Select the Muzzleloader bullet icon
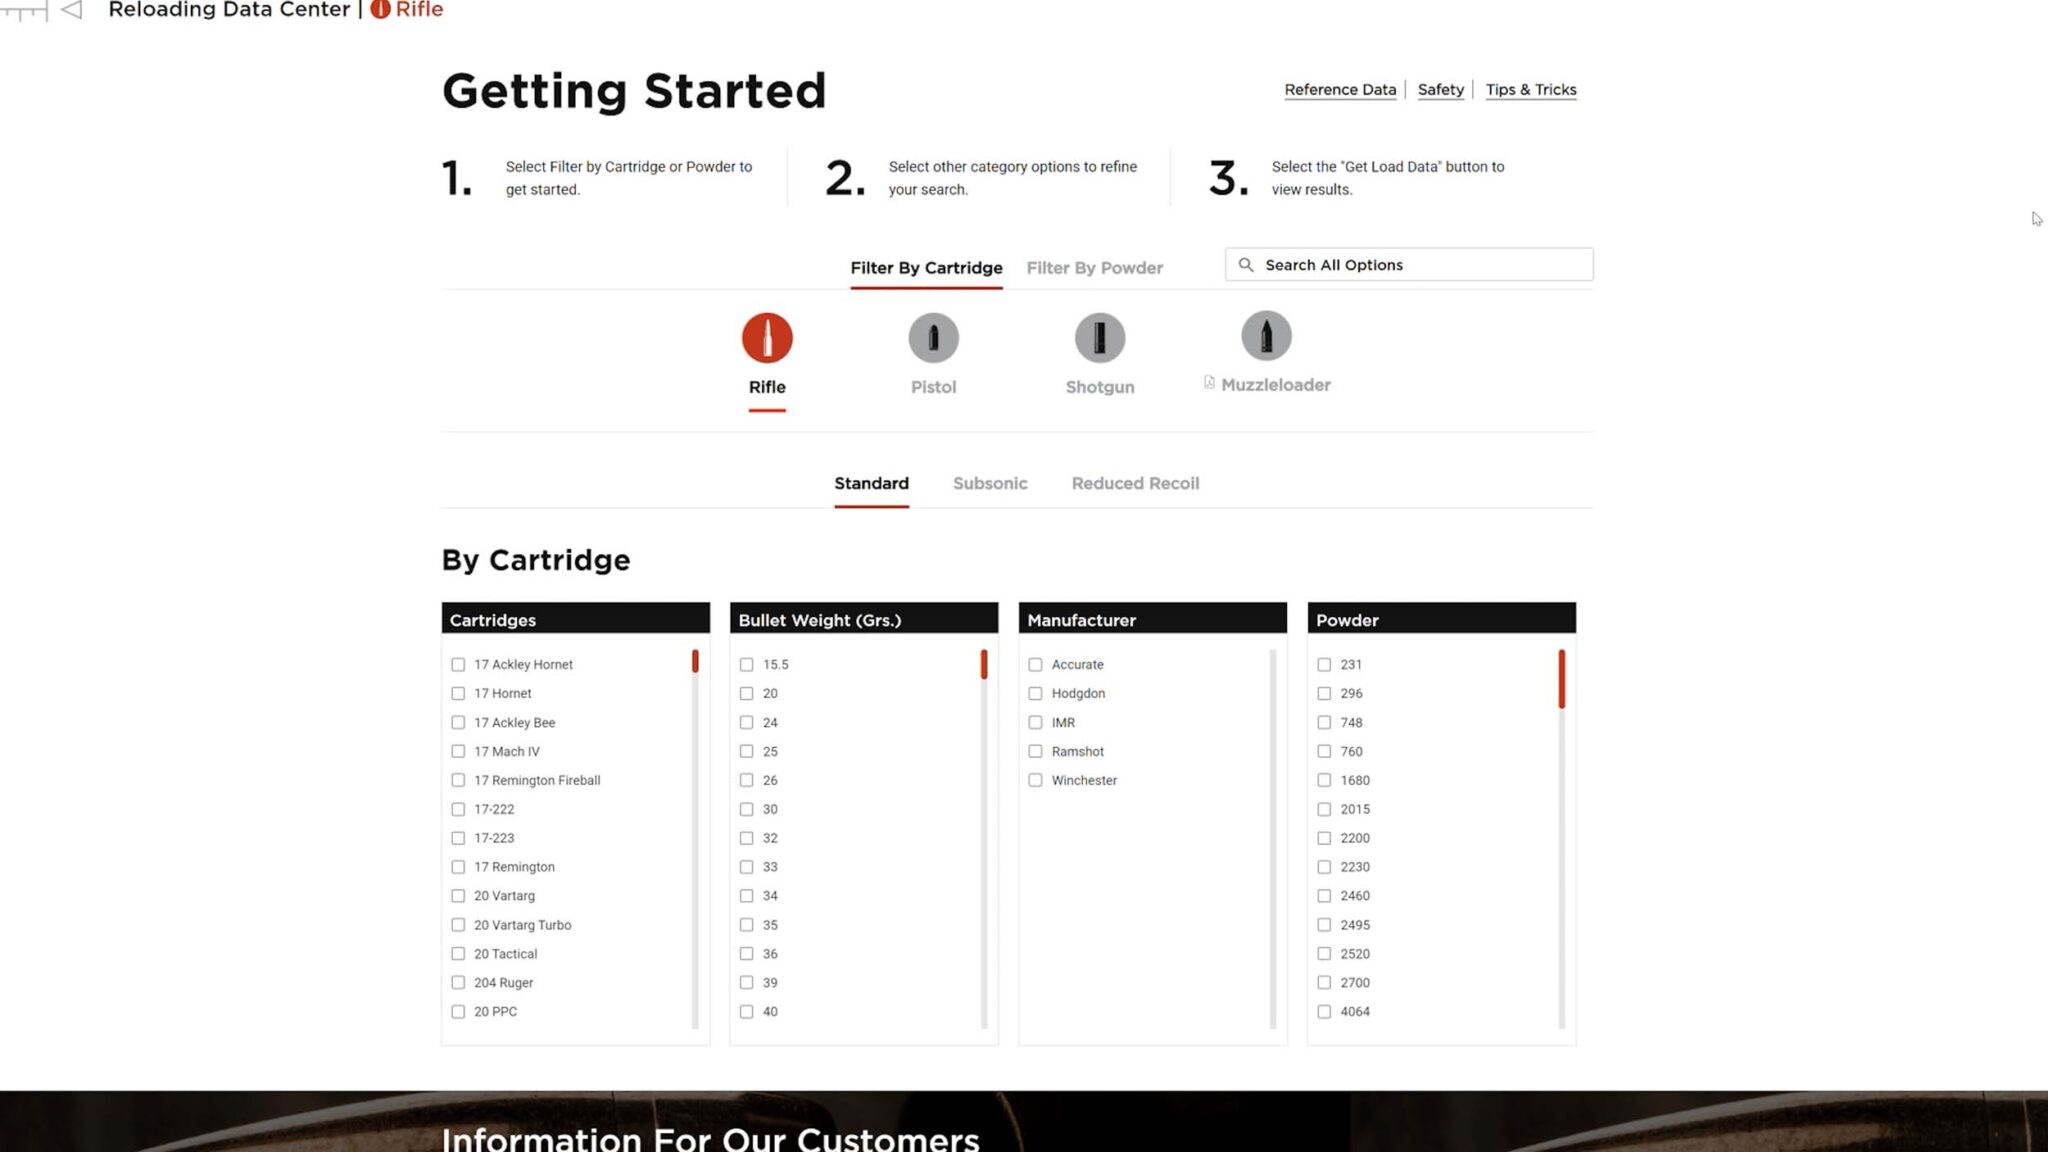 point(1265,336)
